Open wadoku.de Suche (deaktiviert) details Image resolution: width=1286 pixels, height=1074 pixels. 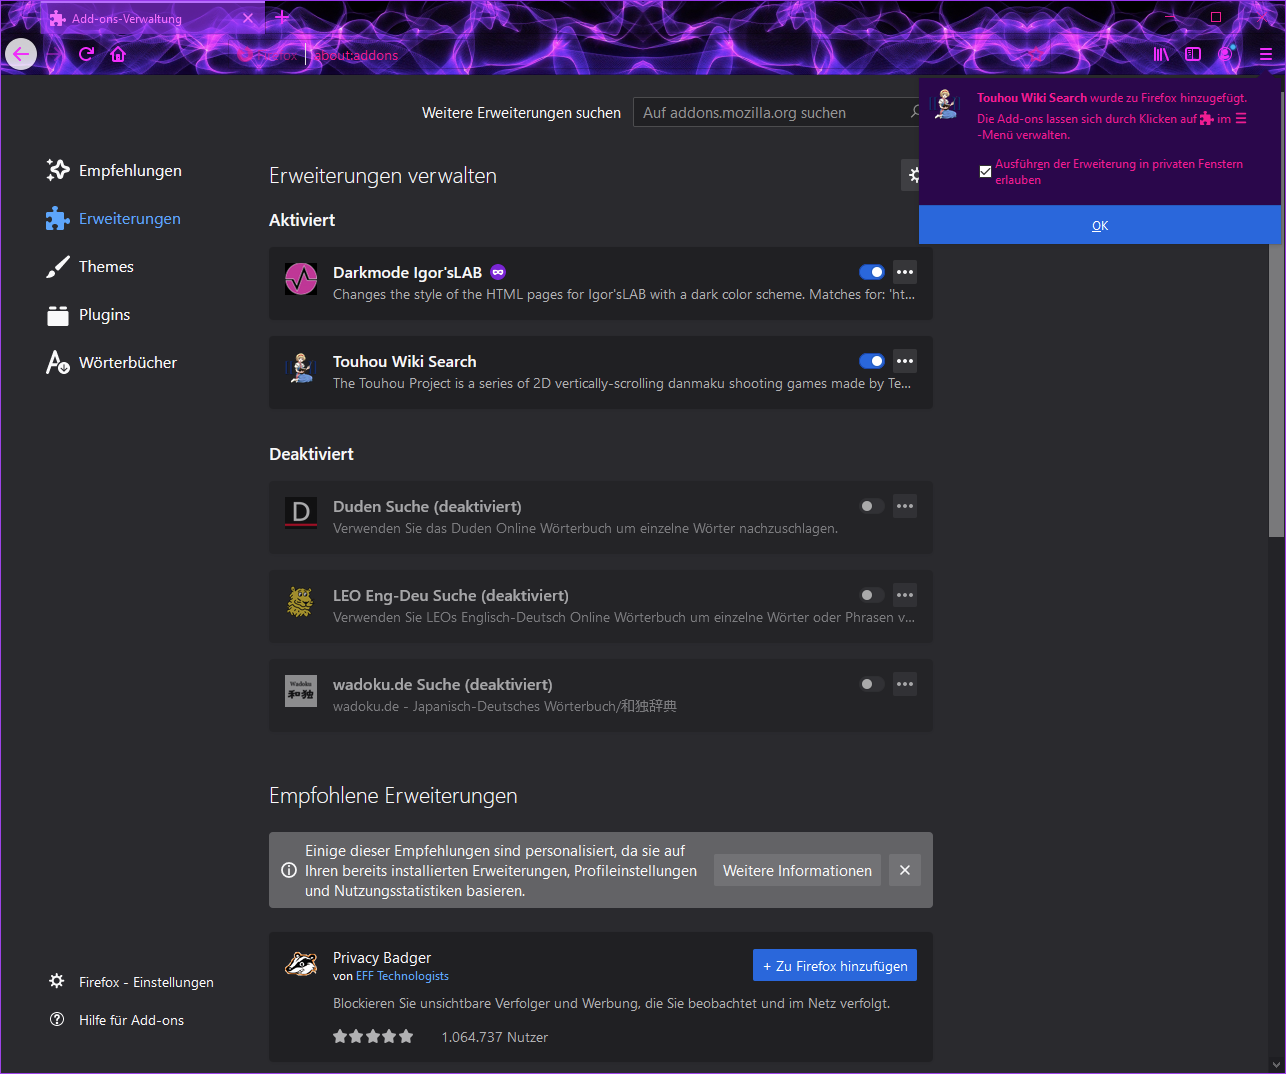click(x=442, y=684)
